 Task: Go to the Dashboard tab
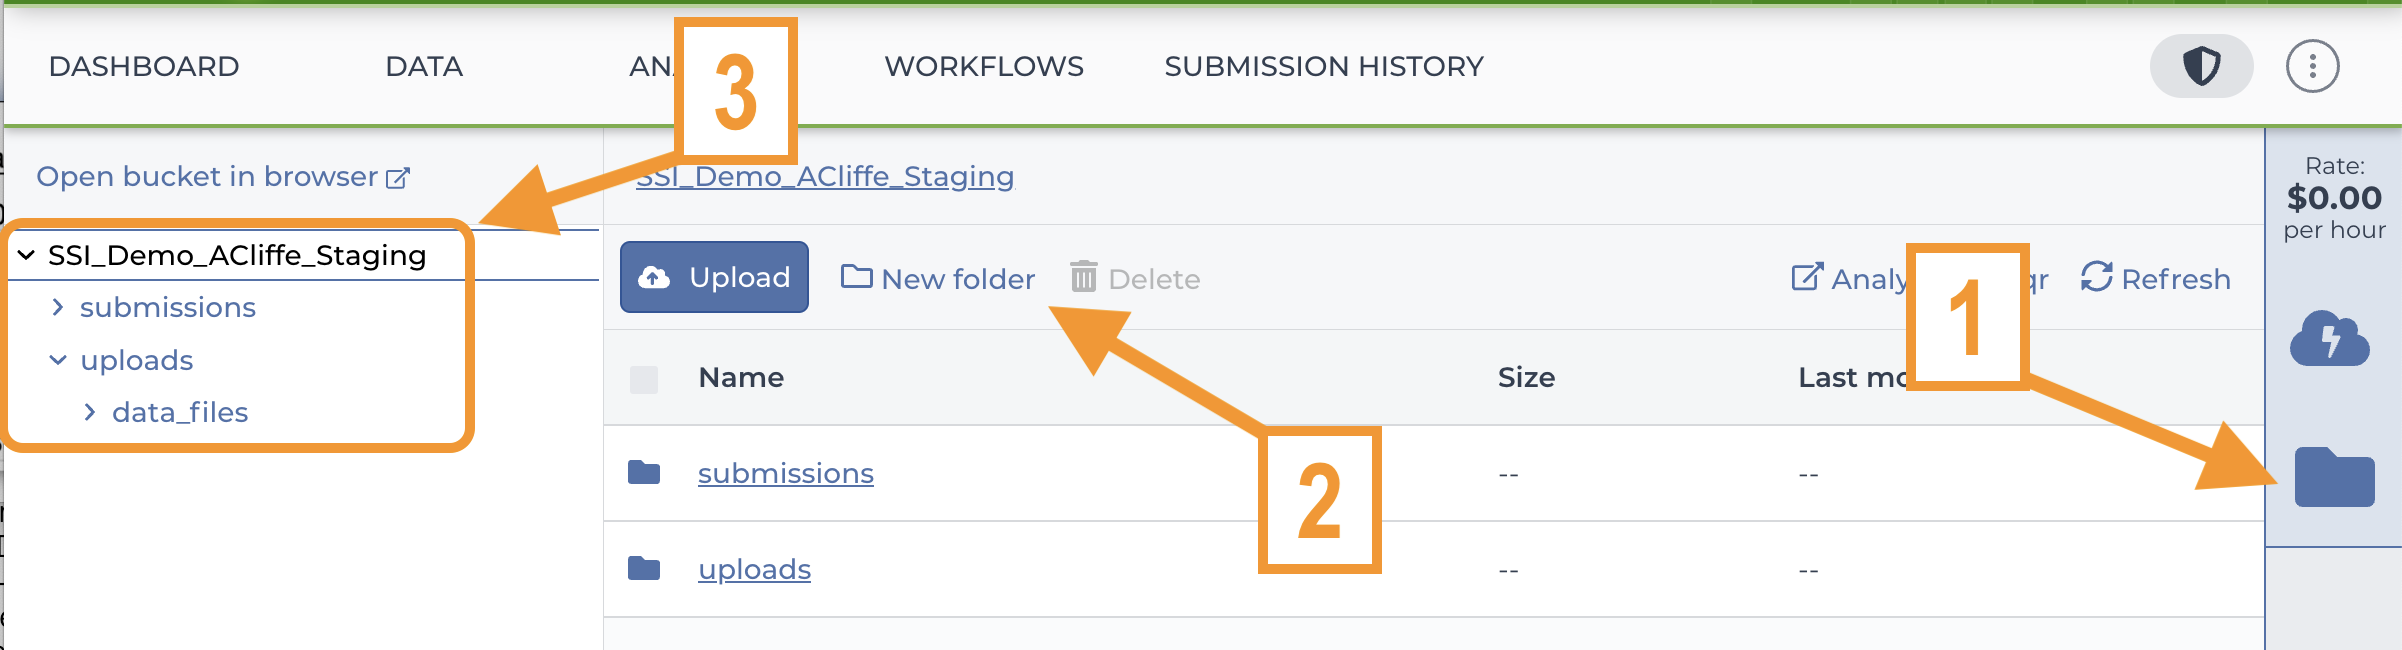pos(144,66)
